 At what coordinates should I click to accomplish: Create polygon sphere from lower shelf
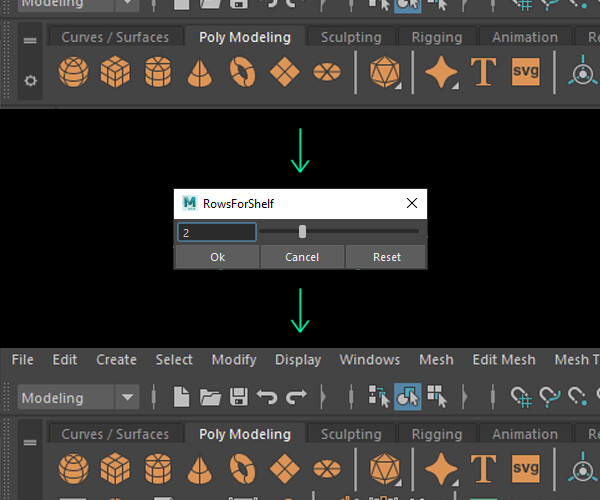[73, 469]
